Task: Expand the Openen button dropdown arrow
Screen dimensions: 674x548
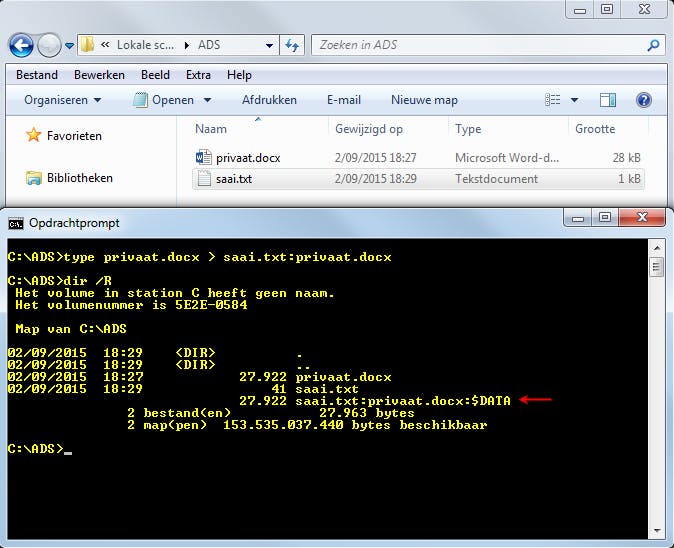Action: tap(207, 100)
